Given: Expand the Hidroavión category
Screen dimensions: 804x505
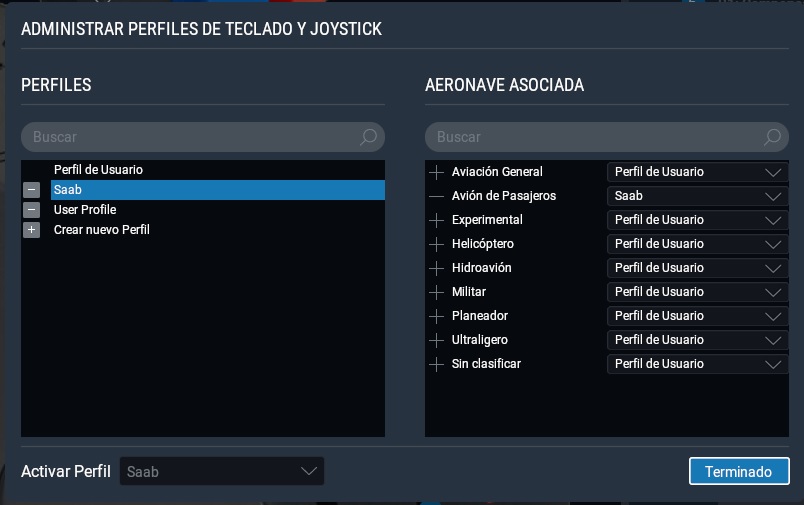Looking at the screenshot, I should pyautogui.click(x=436, y=268).
